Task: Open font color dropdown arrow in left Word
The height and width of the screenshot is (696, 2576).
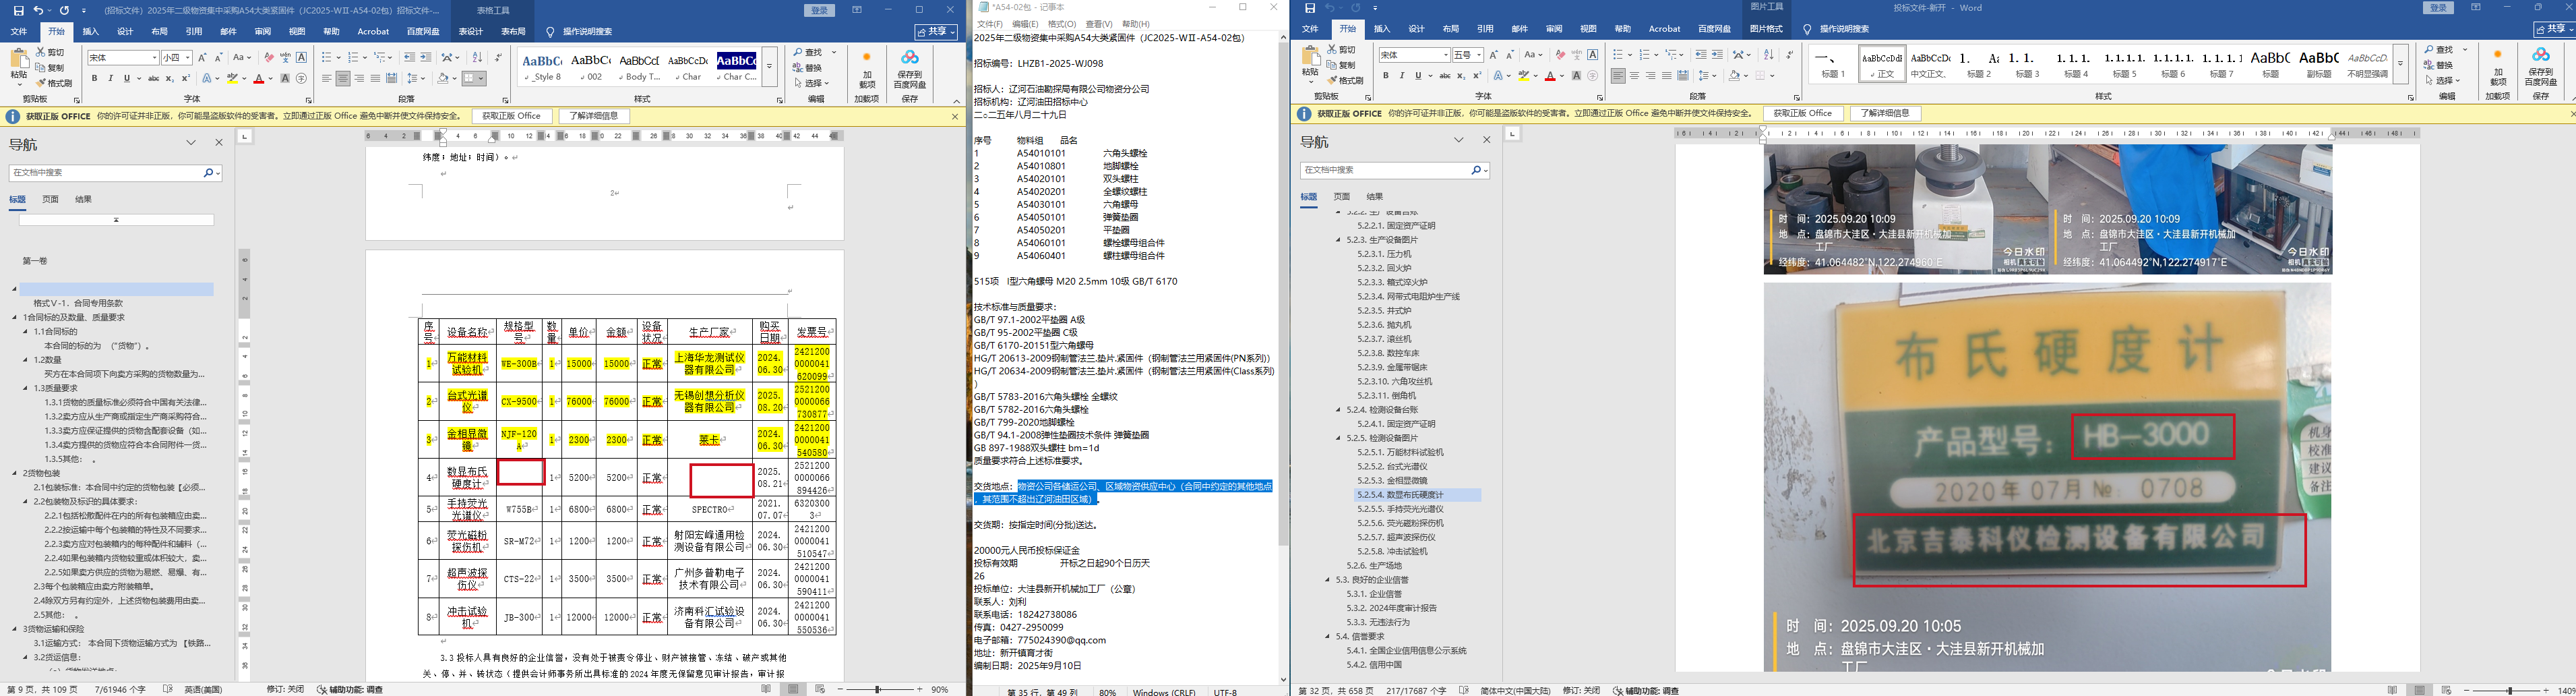Action: [271, 78]
